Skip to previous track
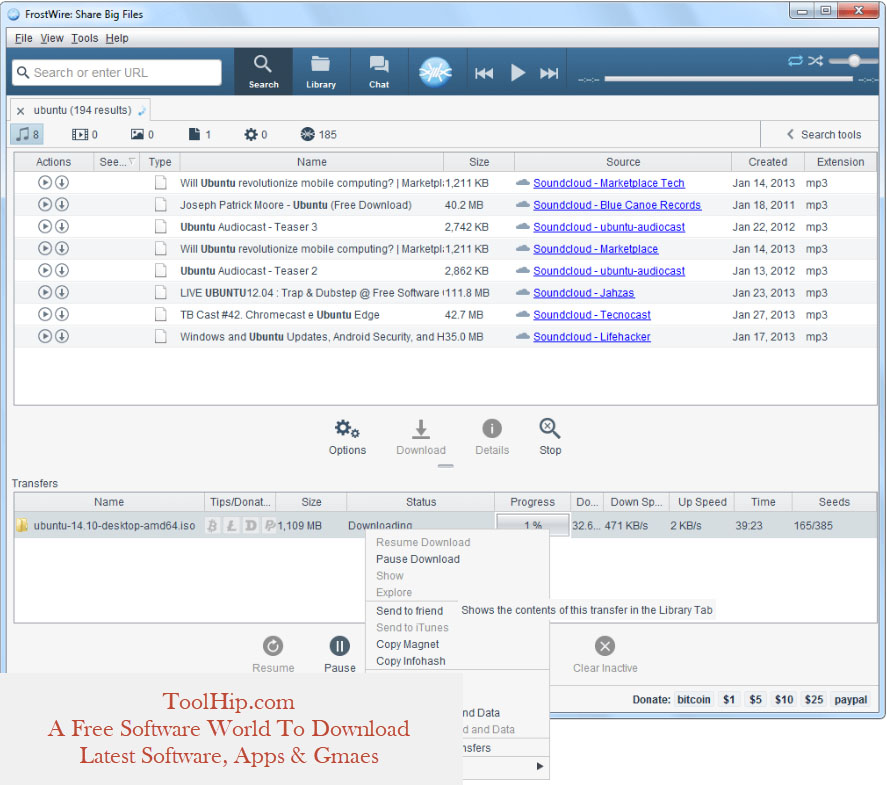This screenshot has width=887, height=785. 484,73
